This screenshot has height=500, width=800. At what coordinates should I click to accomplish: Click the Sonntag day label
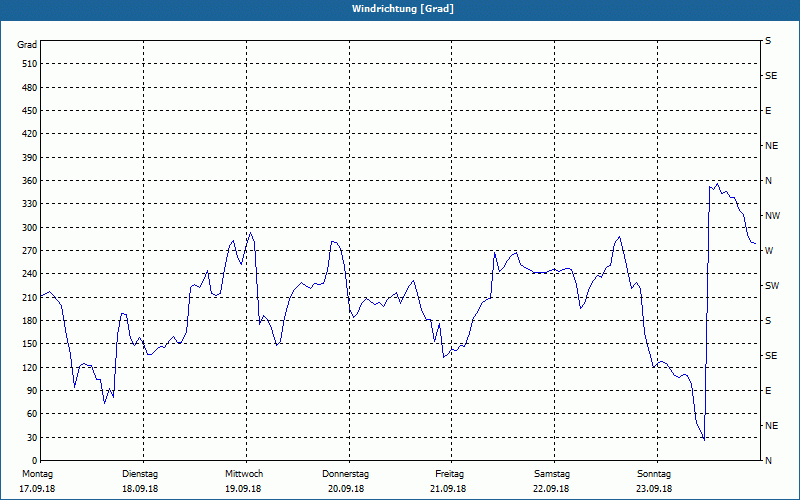click(654, 474)
